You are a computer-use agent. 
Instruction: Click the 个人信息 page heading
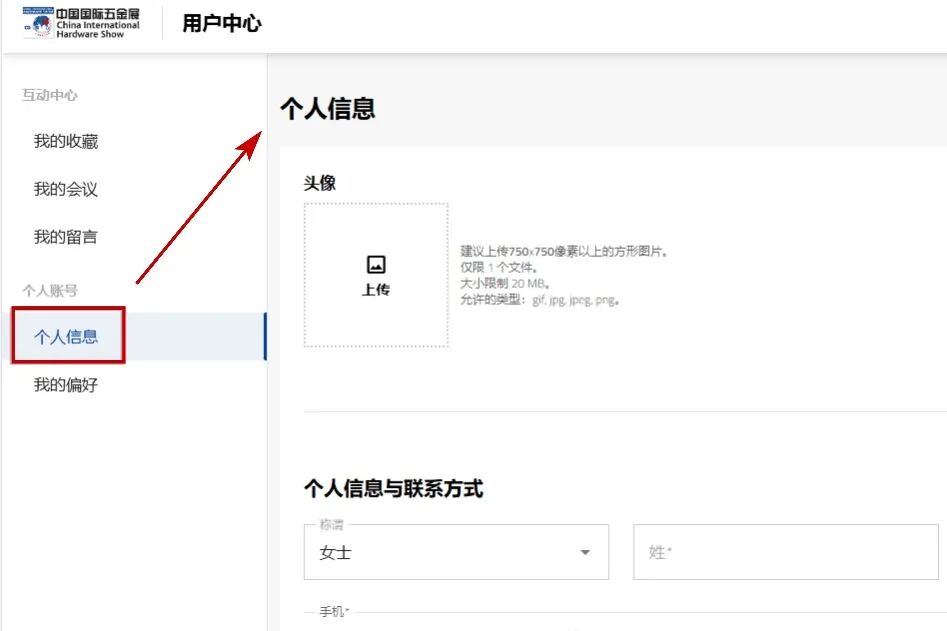tap(327, 109)
